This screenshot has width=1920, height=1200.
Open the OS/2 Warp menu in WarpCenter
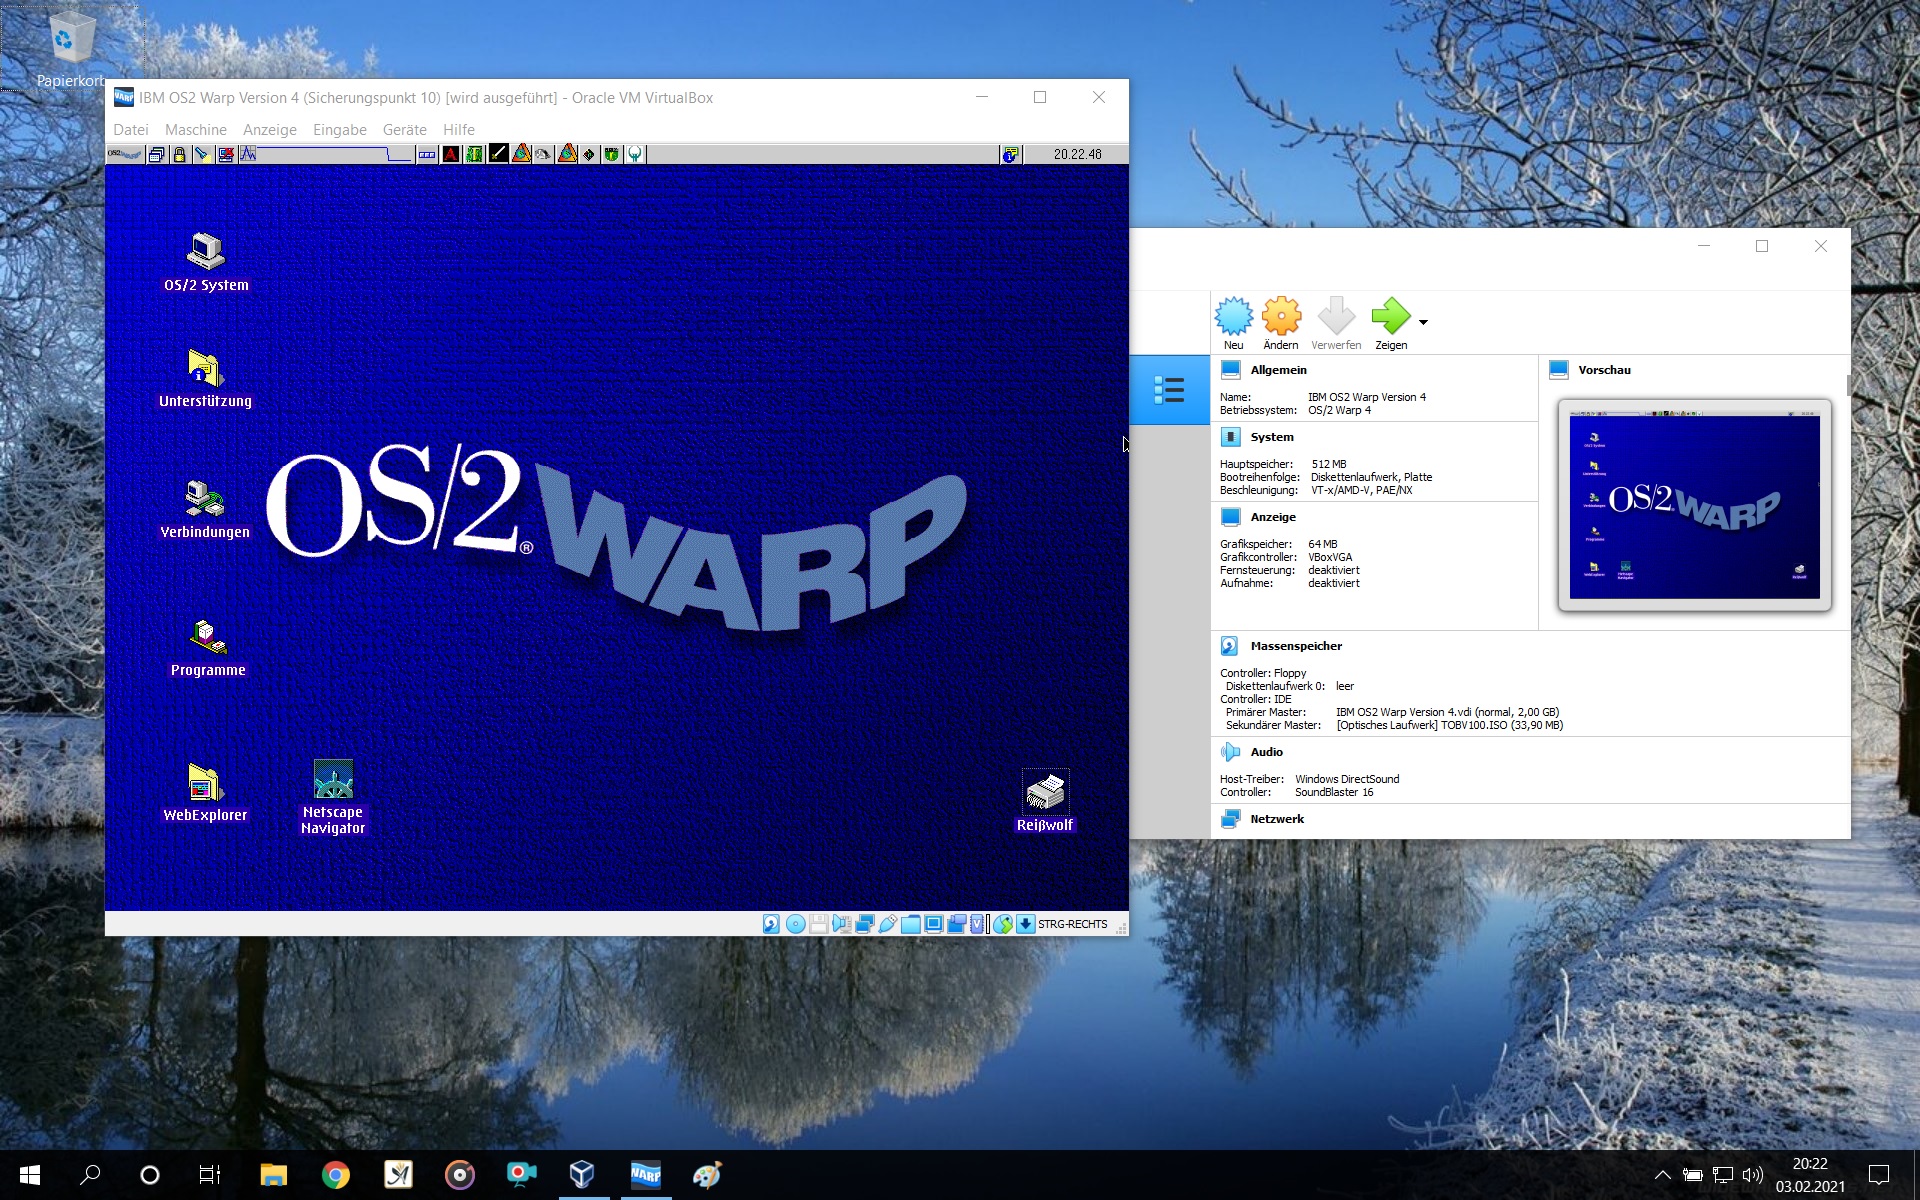click(125, 154)
